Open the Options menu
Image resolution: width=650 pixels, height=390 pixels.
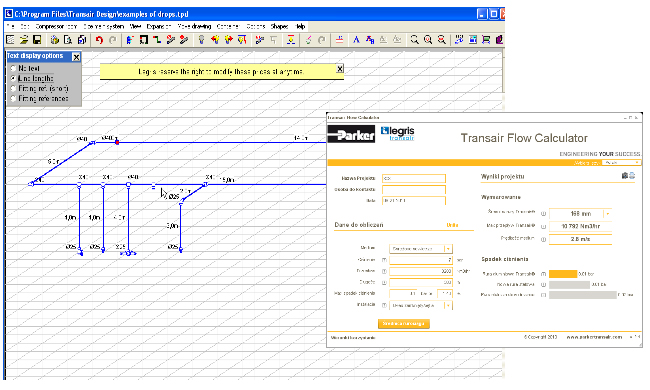tap(255, 26)
